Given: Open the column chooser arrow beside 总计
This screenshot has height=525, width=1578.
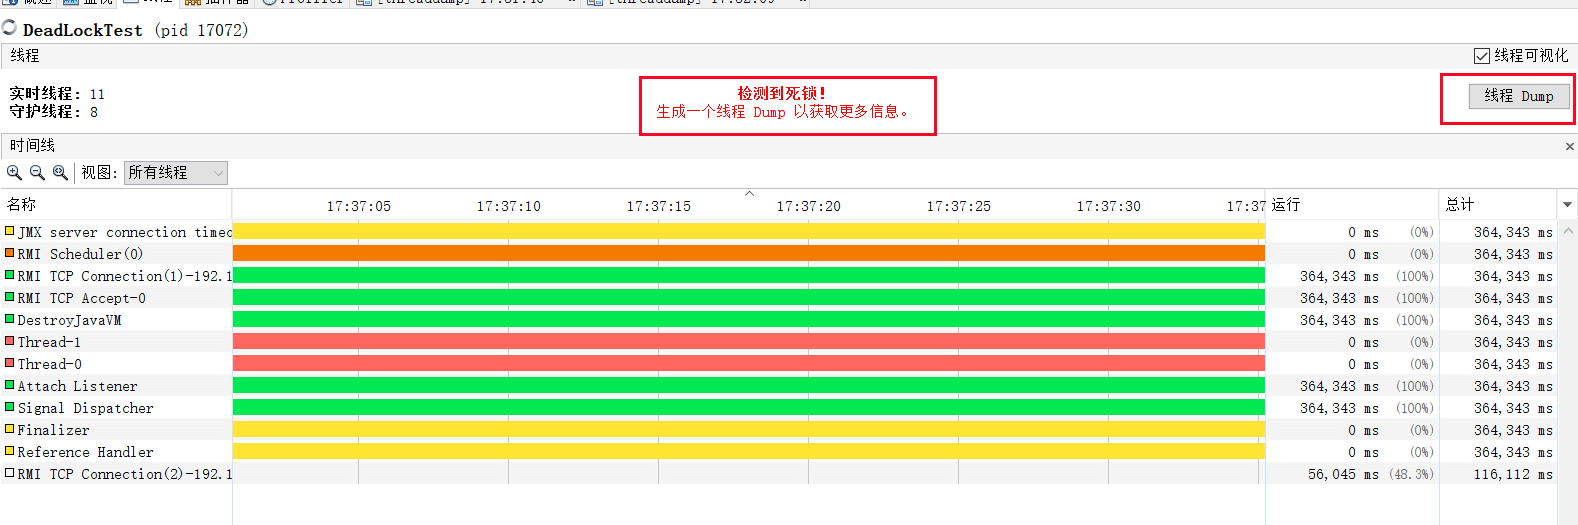Looking at the screenshot, I should point(1567,205).
